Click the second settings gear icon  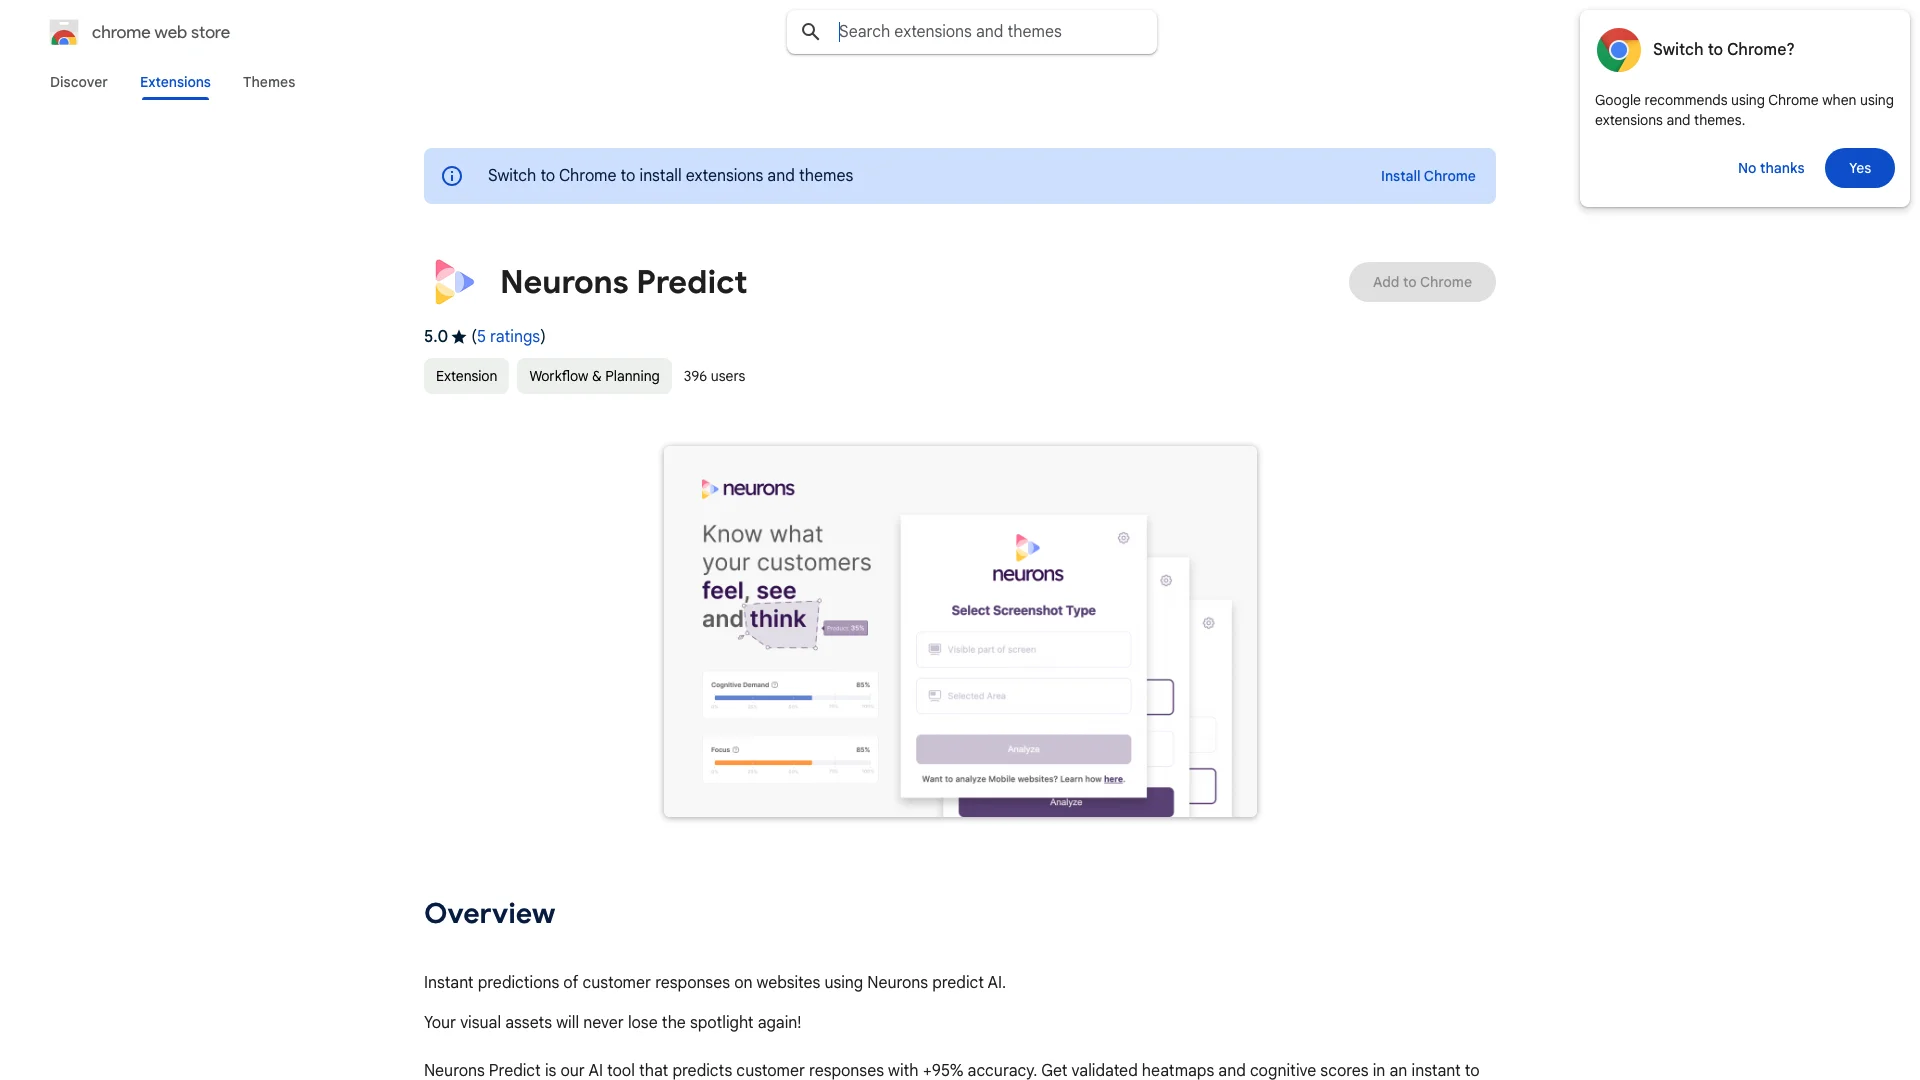(x=1166, y=580)
